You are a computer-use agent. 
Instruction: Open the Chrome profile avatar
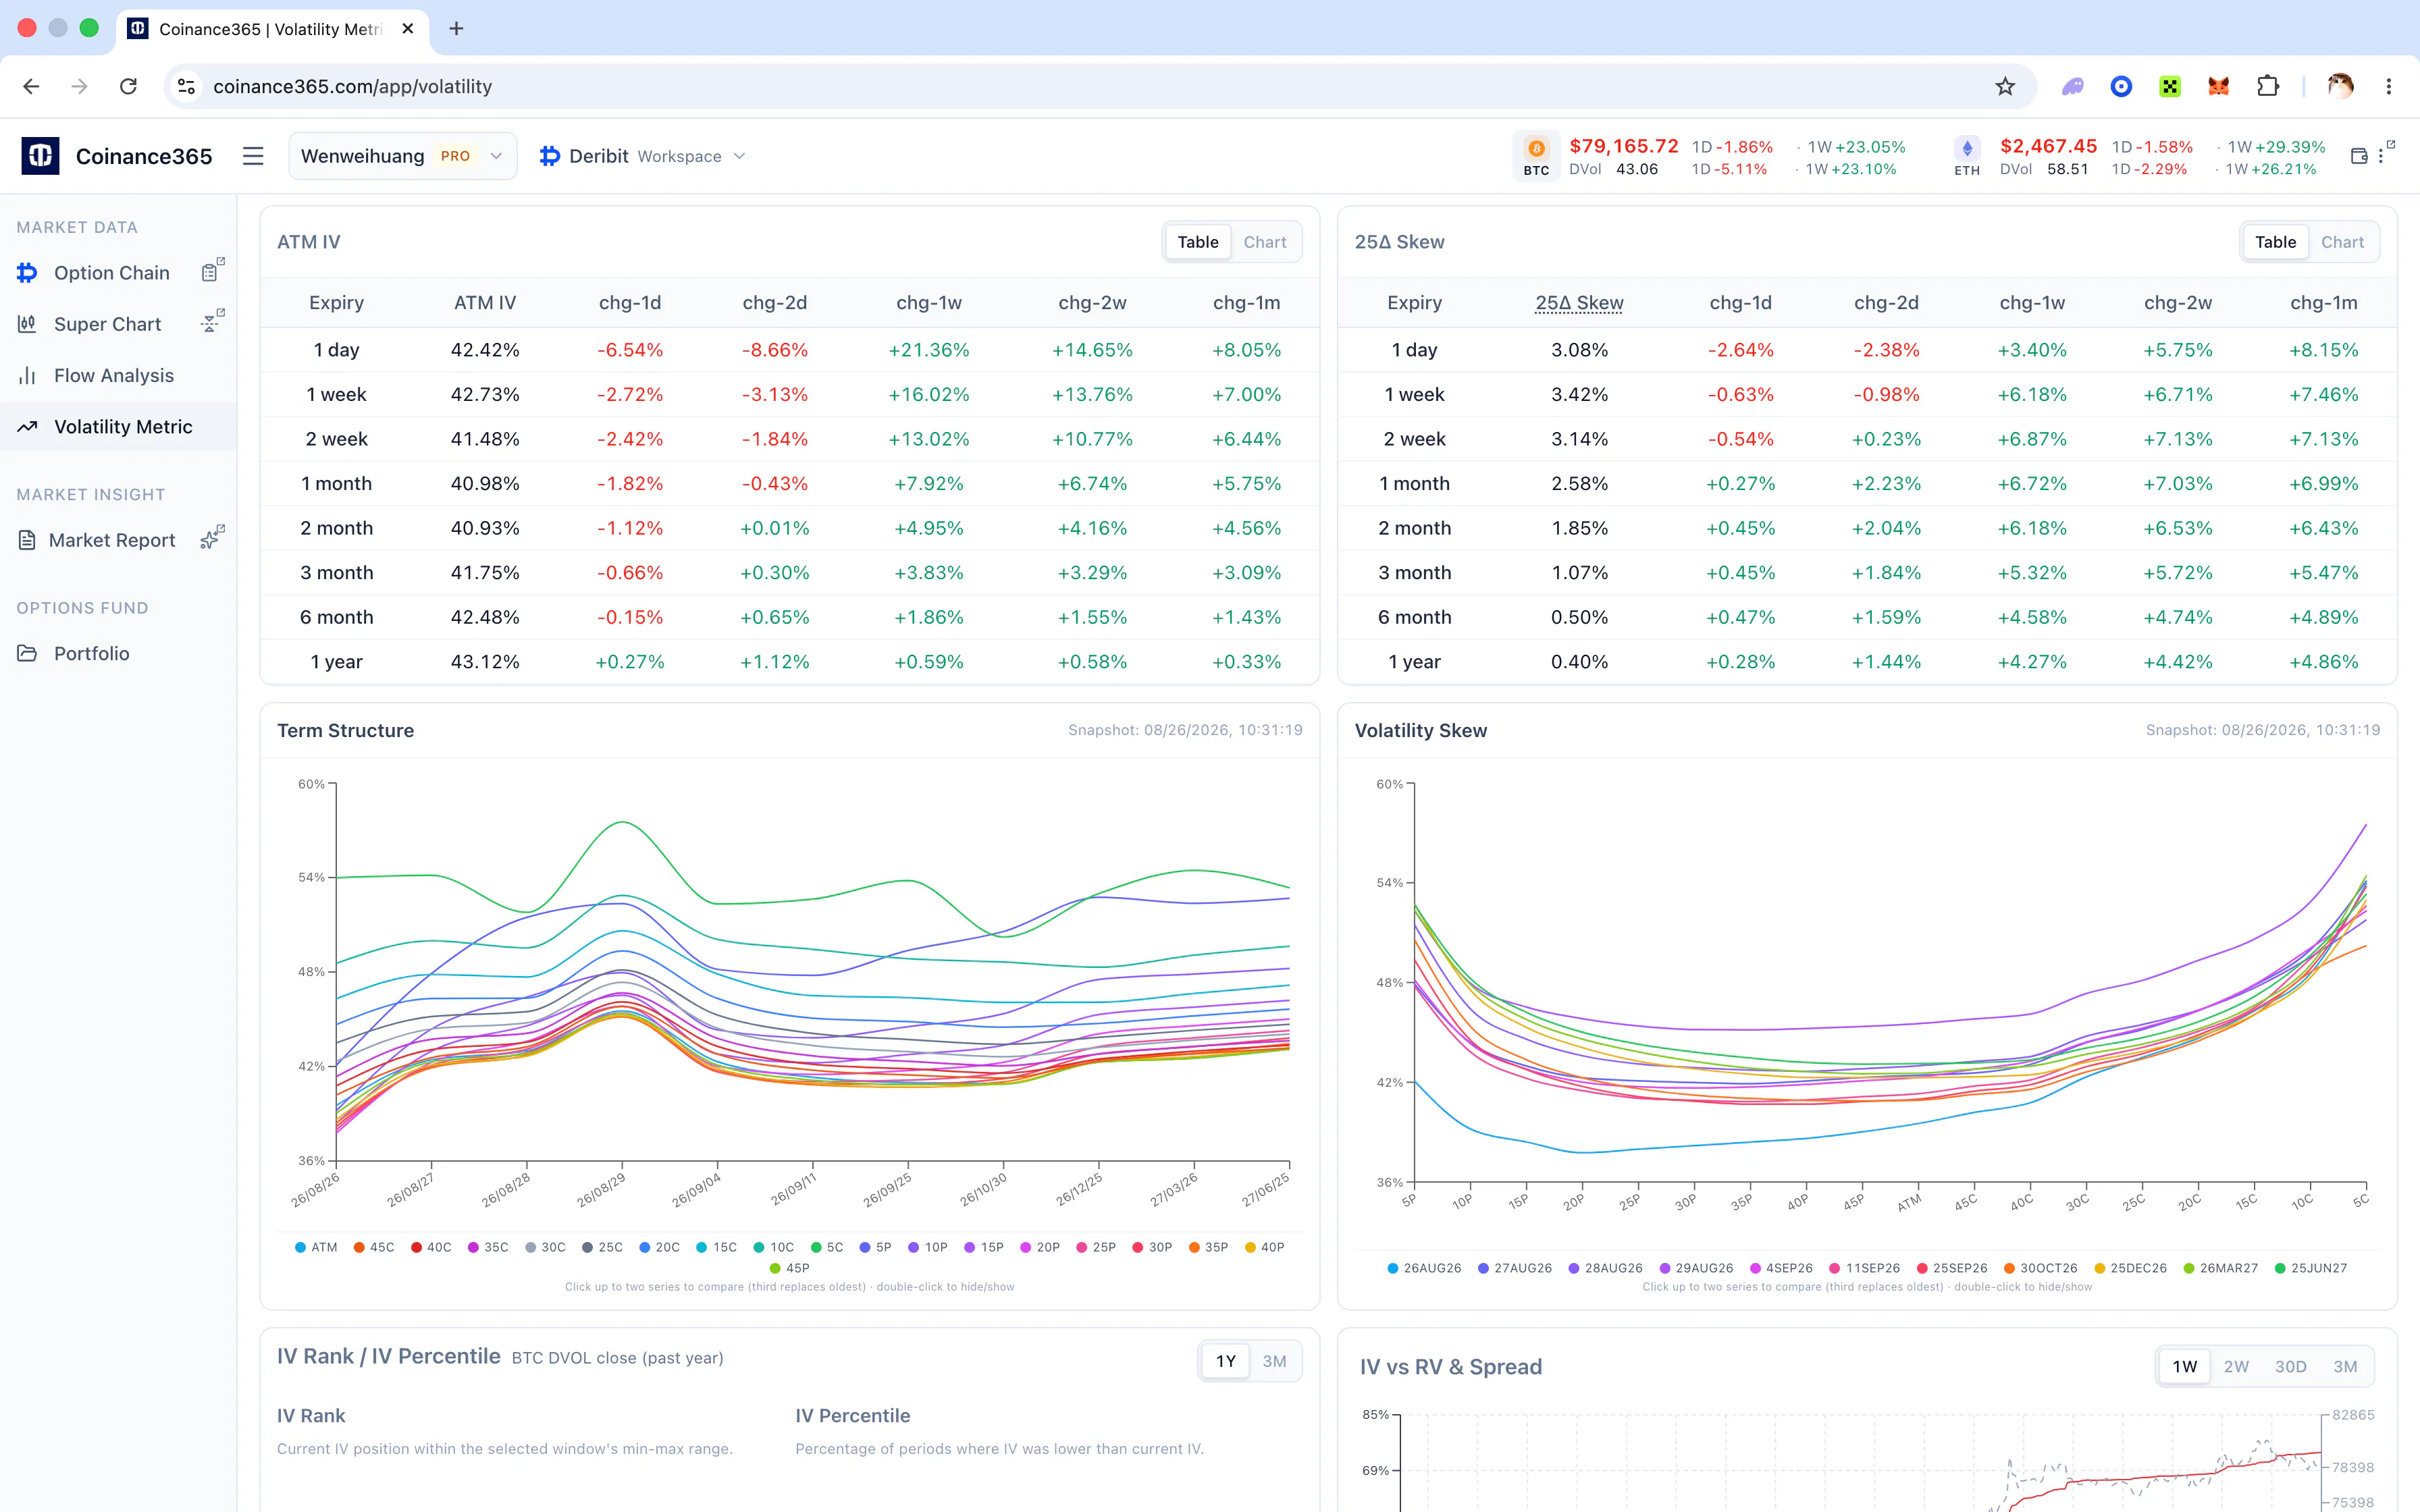(x=2340, y=86)
